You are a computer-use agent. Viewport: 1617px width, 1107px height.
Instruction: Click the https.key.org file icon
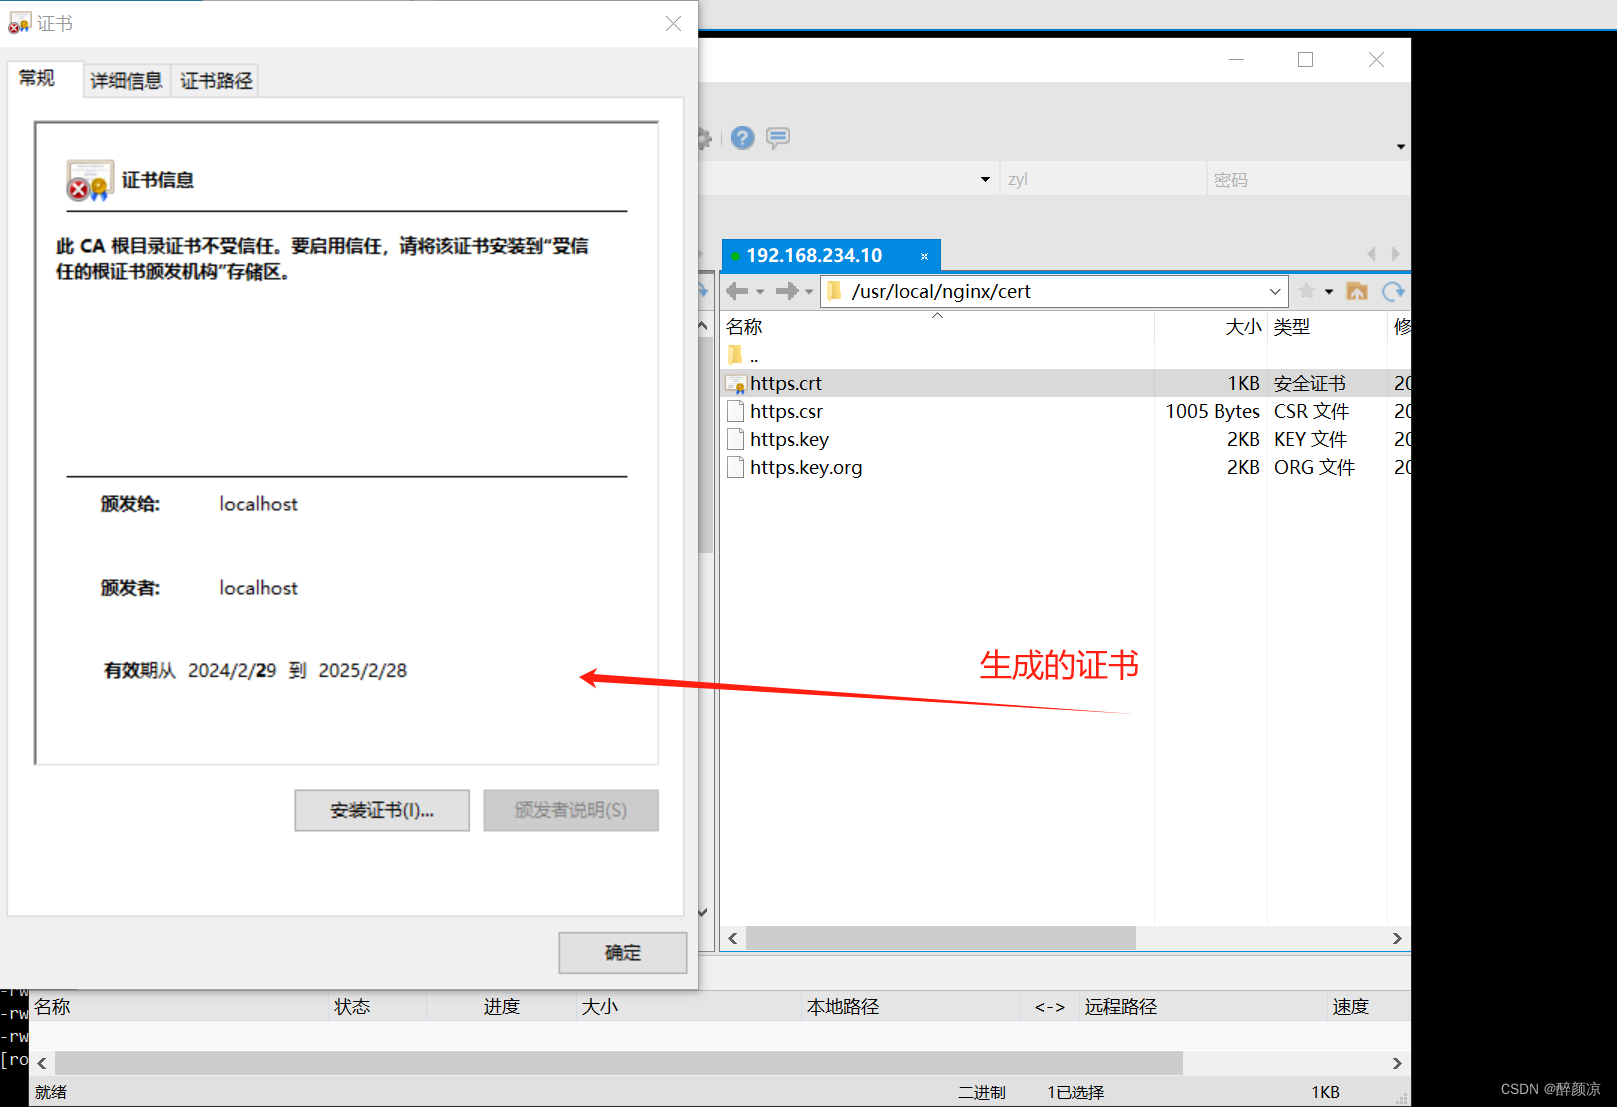736,467
